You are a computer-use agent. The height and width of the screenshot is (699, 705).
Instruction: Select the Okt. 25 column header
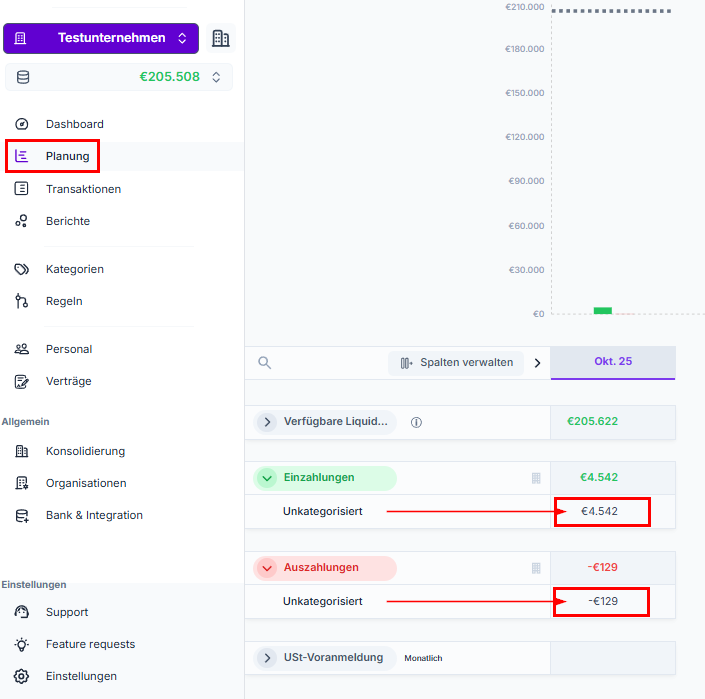click(x=613, y=362)
